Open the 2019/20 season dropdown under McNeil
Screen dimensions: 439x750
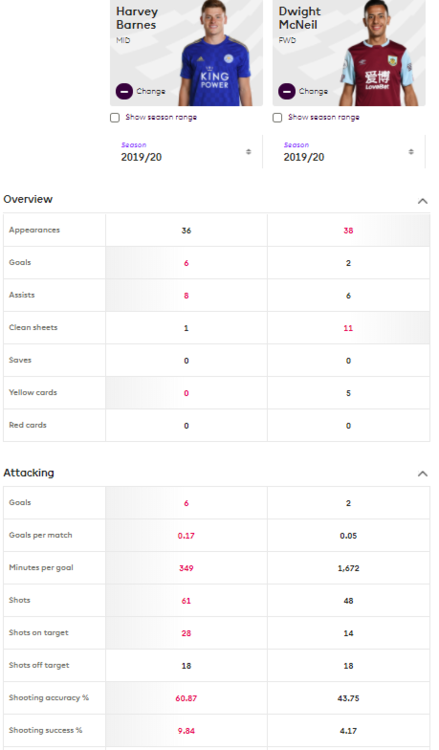(349, 152)
